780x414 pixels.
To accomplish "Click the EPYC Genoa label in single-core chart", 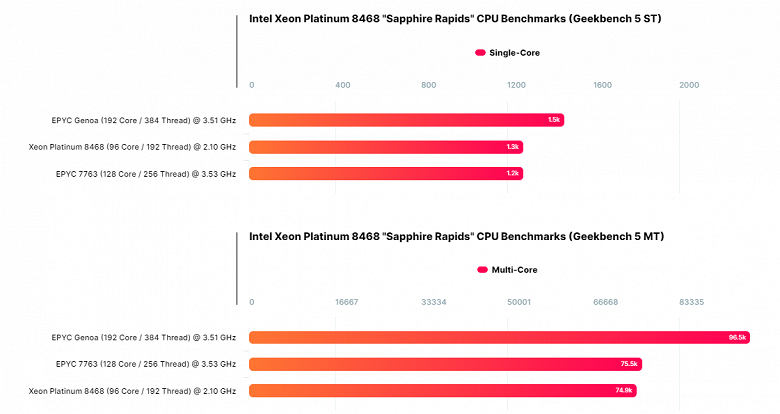I will 144,120.
